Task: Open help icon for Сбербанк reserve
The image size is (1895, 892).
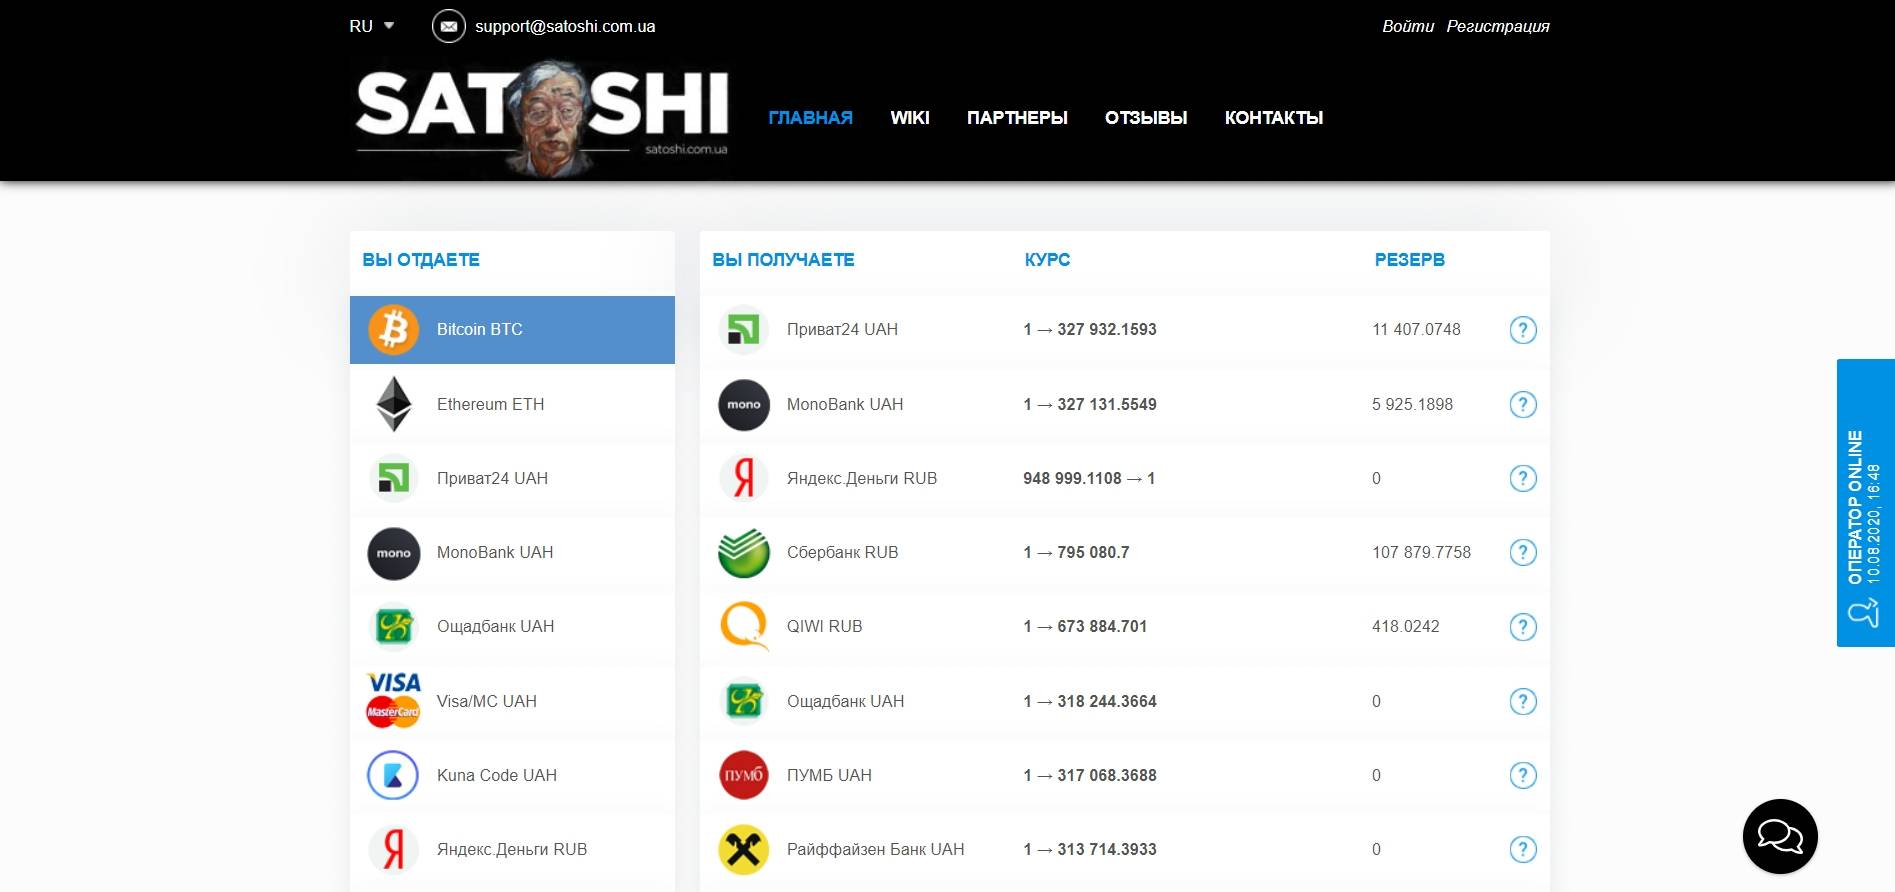Action: (1522, 552)
